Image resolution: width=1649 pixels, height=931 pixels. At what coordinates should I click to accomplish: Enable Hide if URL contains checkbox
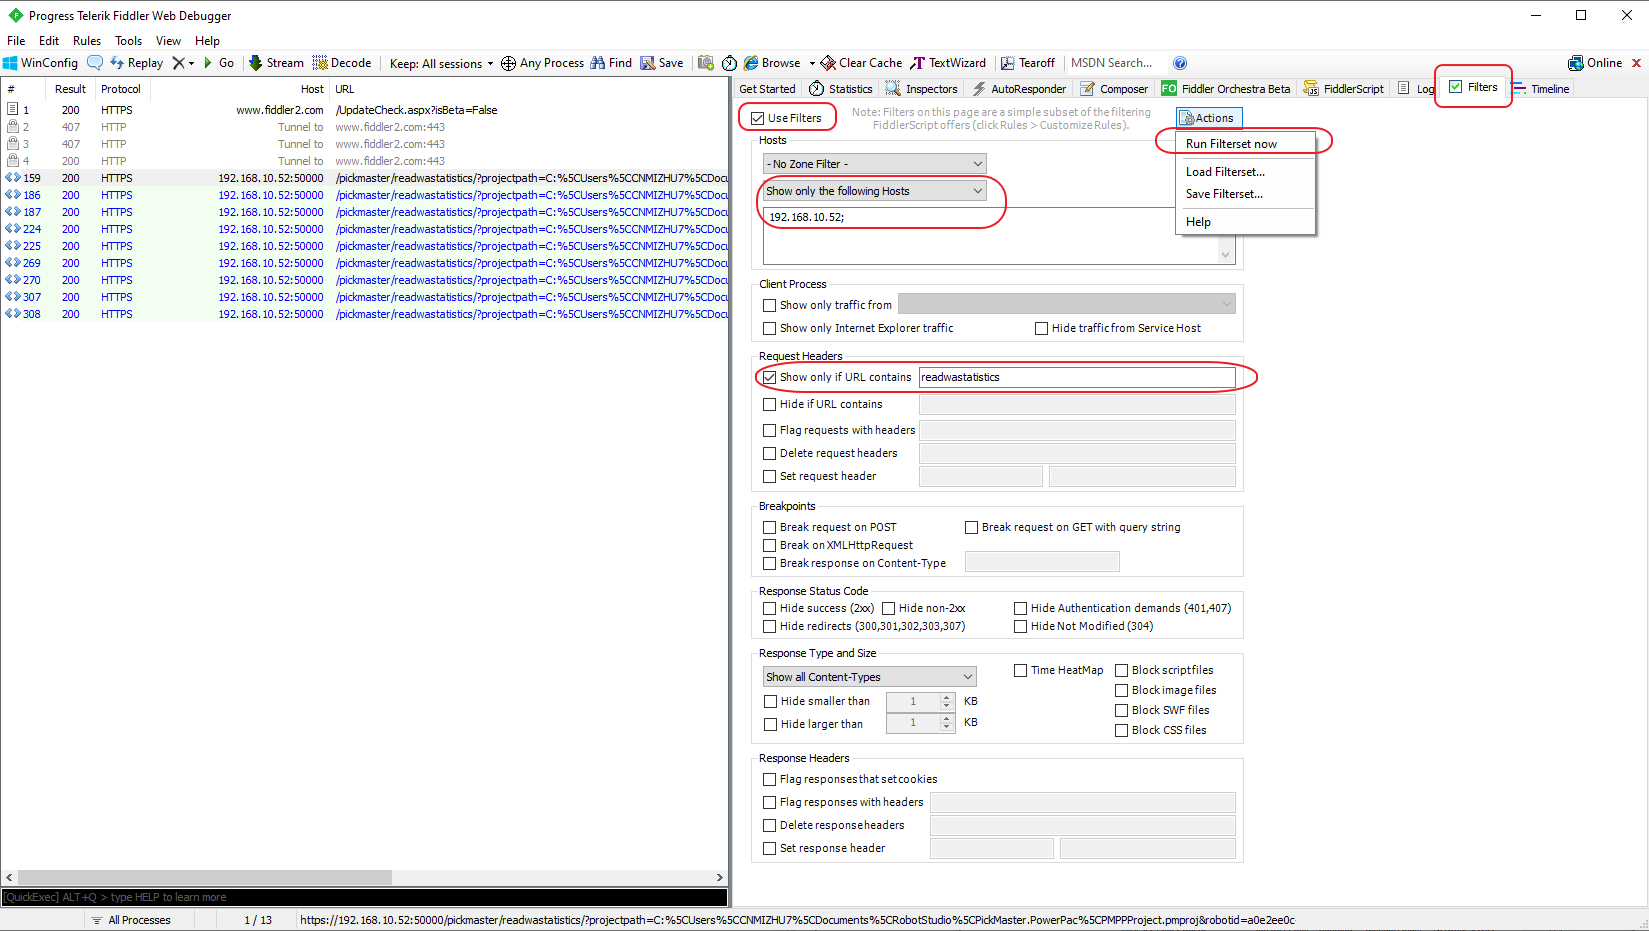(769, 404)
